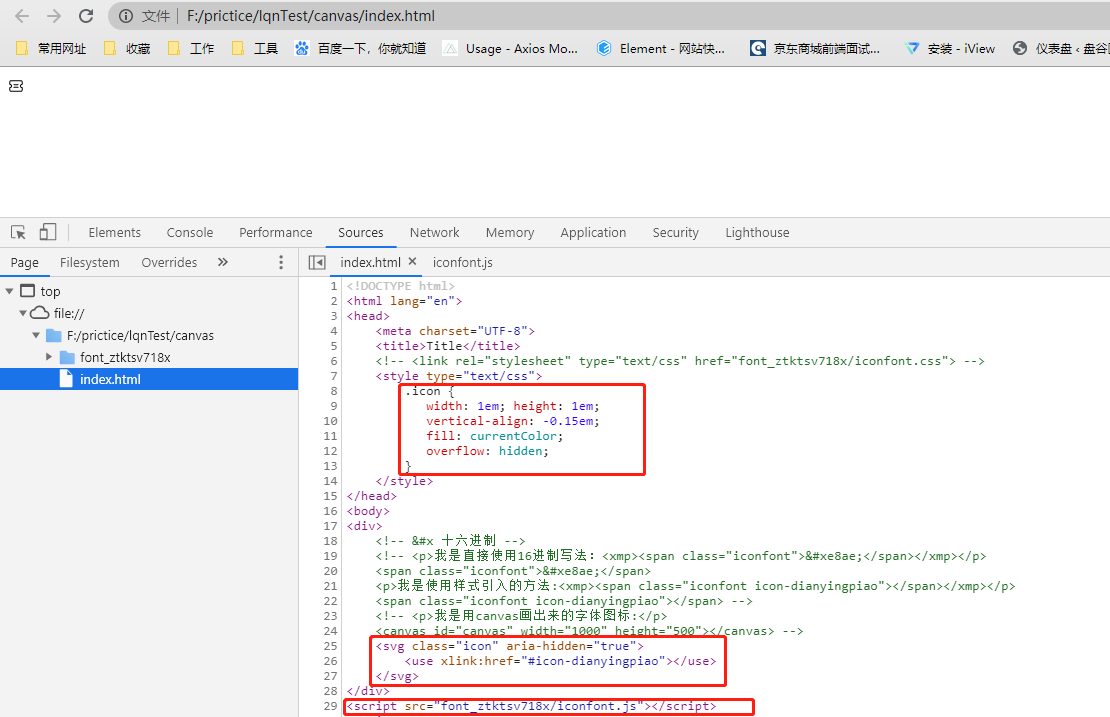1110x717 pixels.
Task: Close the index.html editor tab
Action: [x=412, y=261]
